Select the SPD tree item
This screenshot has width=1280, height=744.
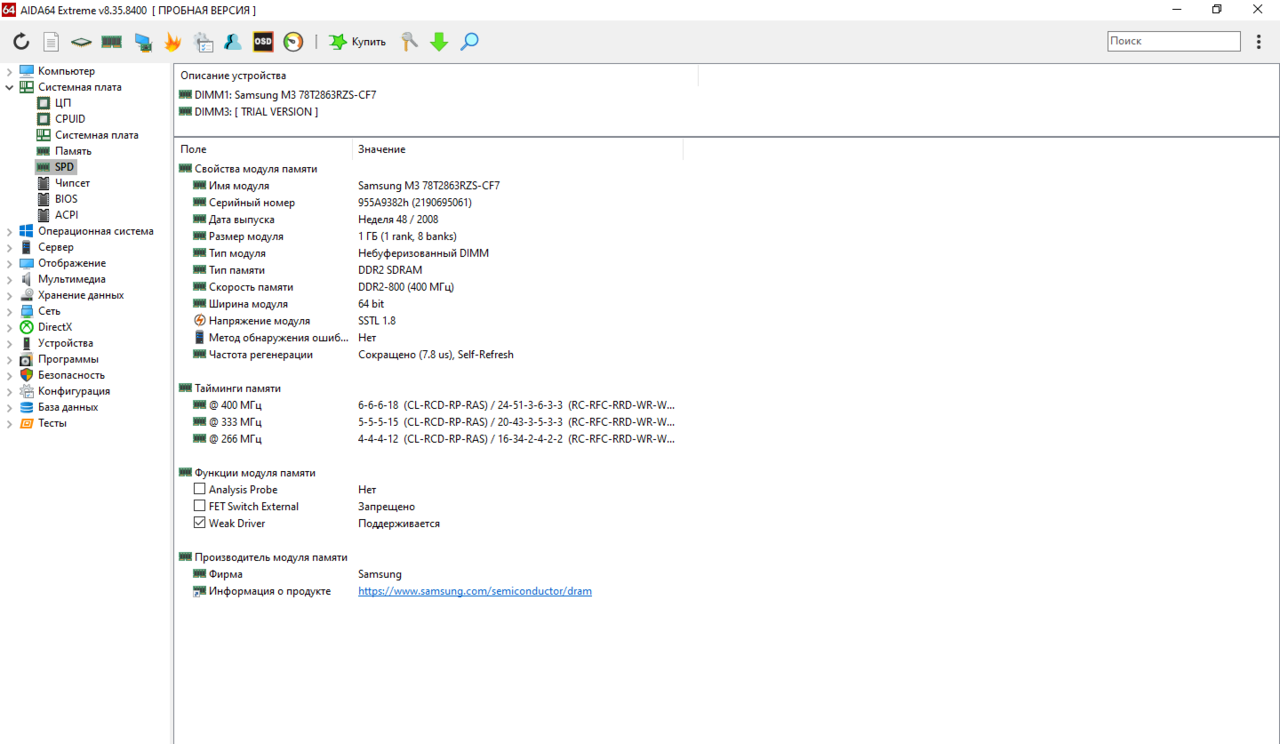64,167
